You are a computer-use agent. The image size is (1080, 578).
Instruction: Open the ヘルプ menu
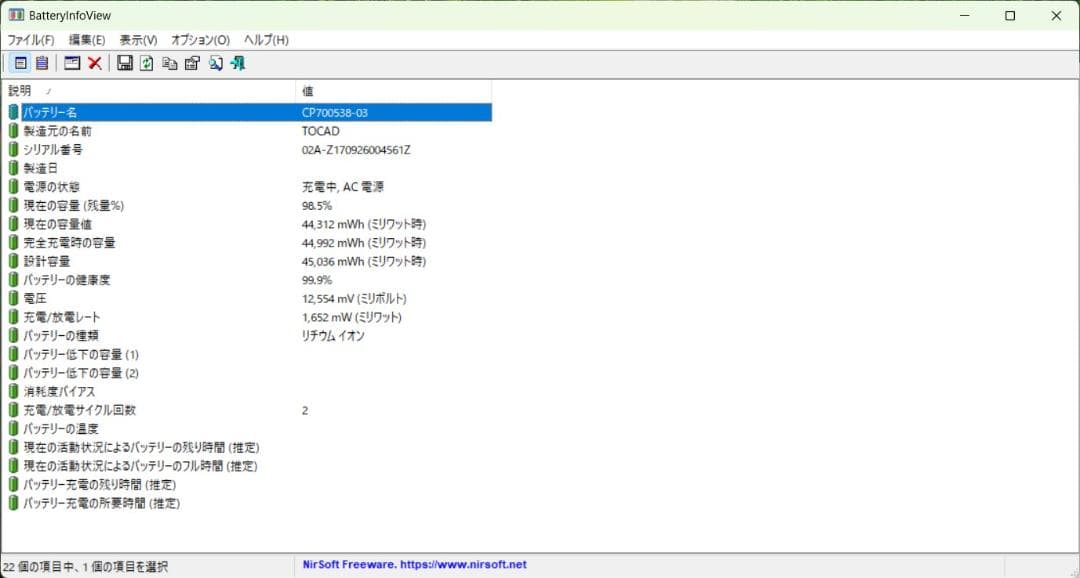coord(263,40)
